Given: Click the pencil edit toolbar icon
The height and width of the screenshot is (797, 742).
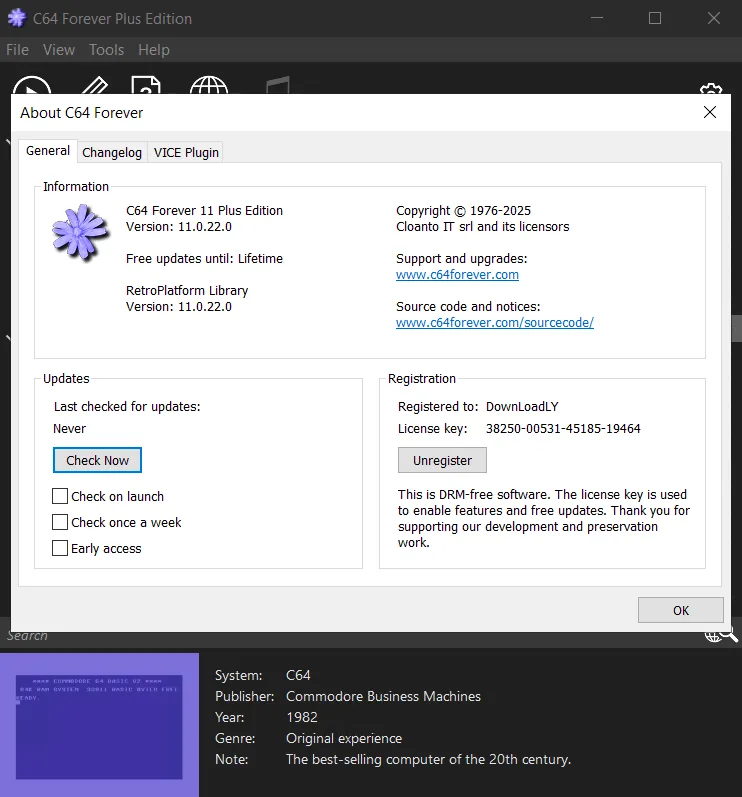Looking at the screenshot, I should pos(95,85).
